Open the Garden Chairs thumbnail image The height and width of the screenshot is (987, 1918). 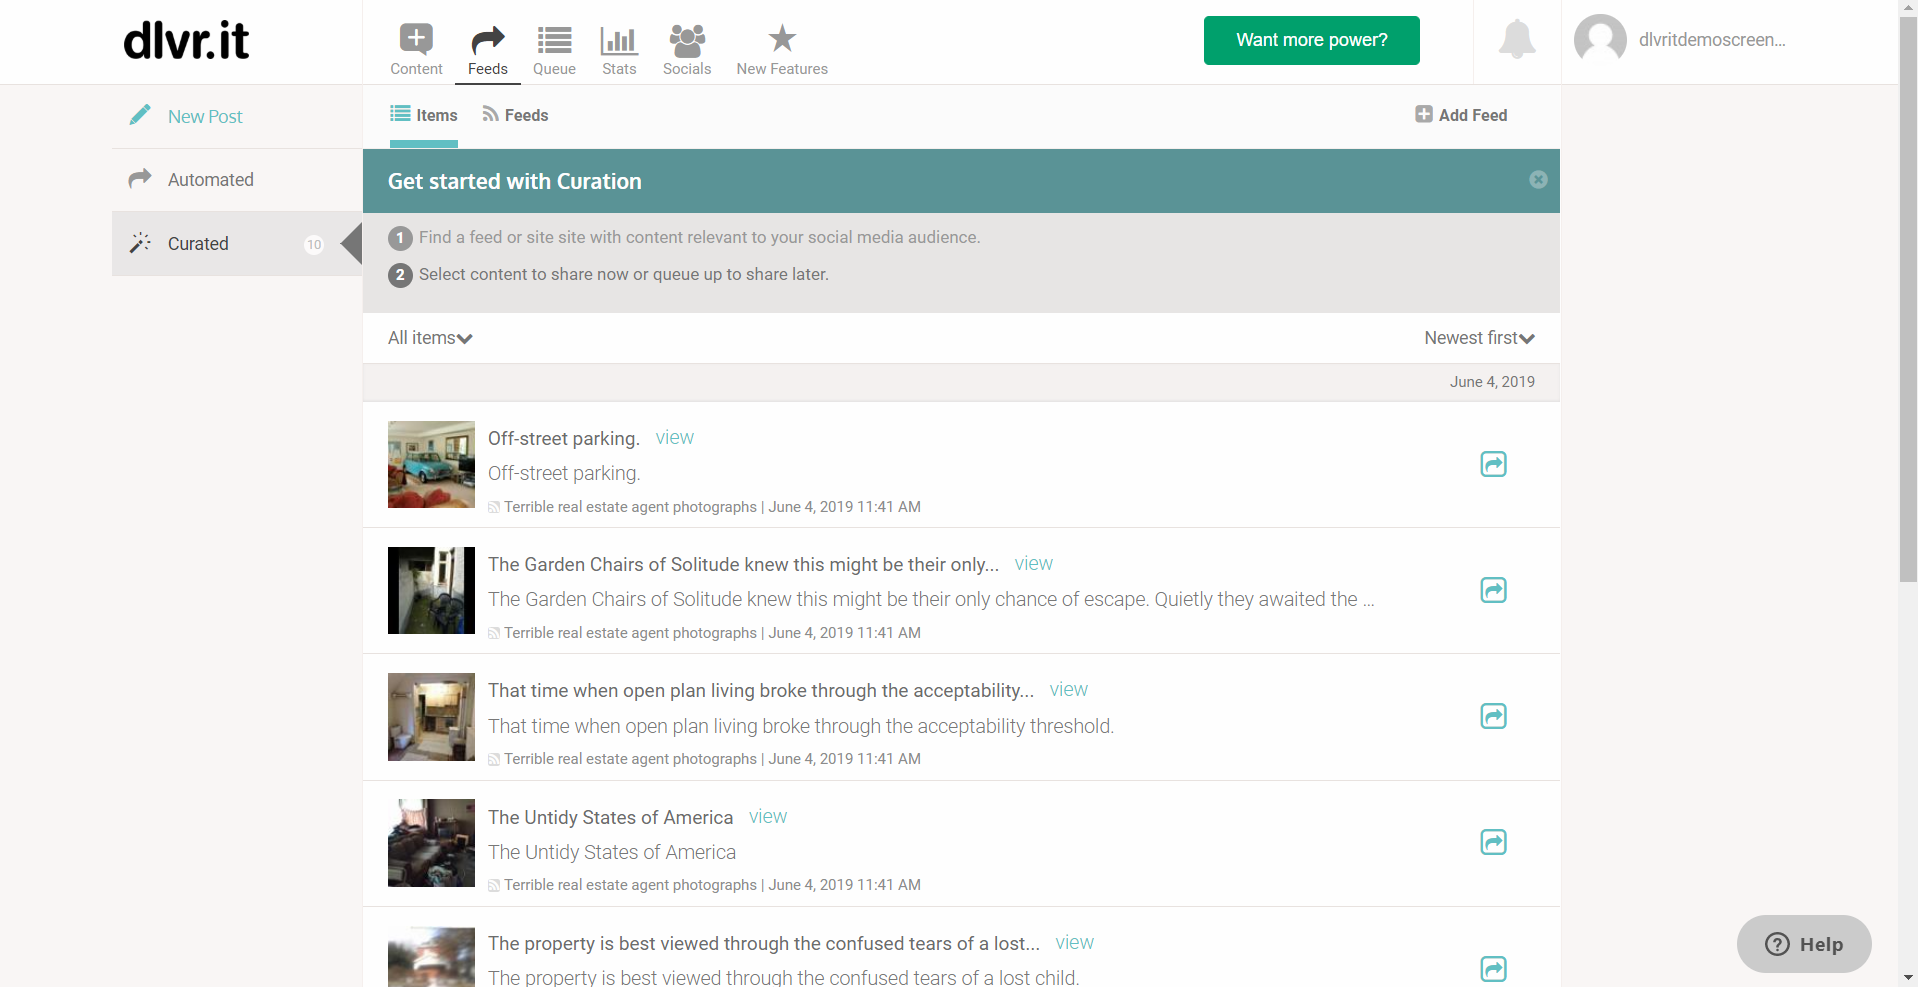point(431,590)
